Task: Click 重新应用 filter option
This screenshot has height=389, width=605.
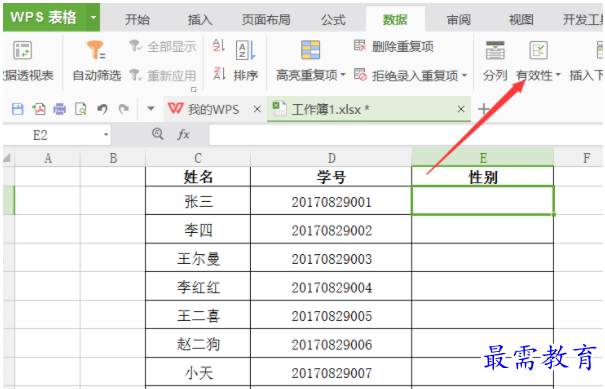Action: point(163,75)
